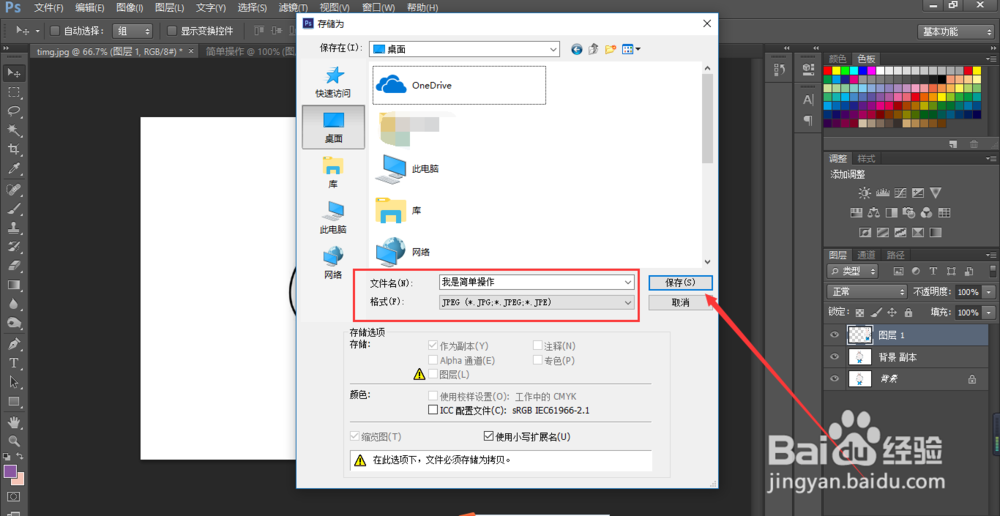
Task: Open the 格式 JPEG format dropdown
Action: (x=536, y=302)
